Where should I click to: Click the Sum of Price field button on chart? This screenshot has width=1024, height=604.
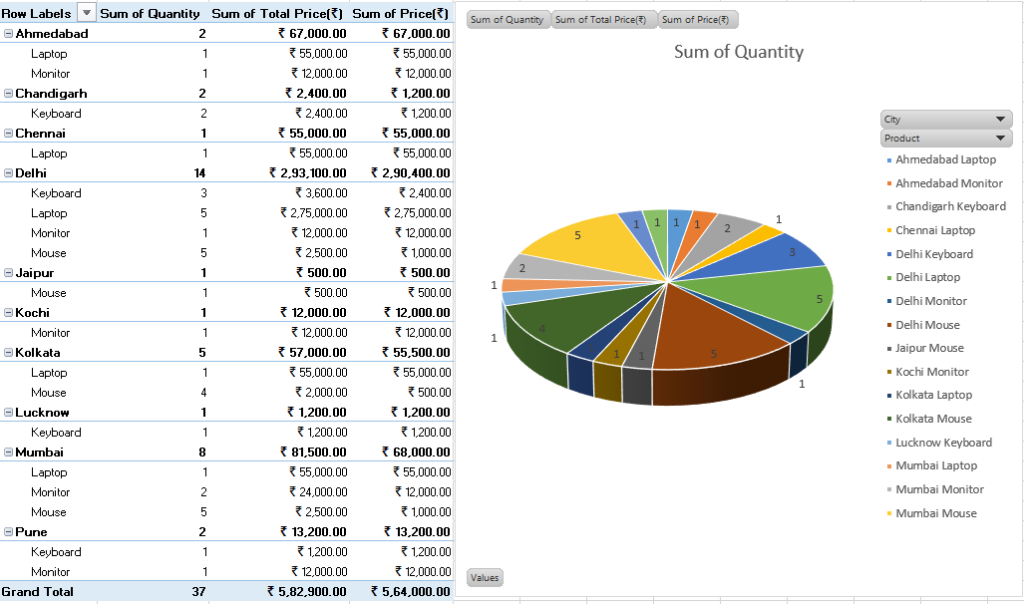click(x=696, y=20)
